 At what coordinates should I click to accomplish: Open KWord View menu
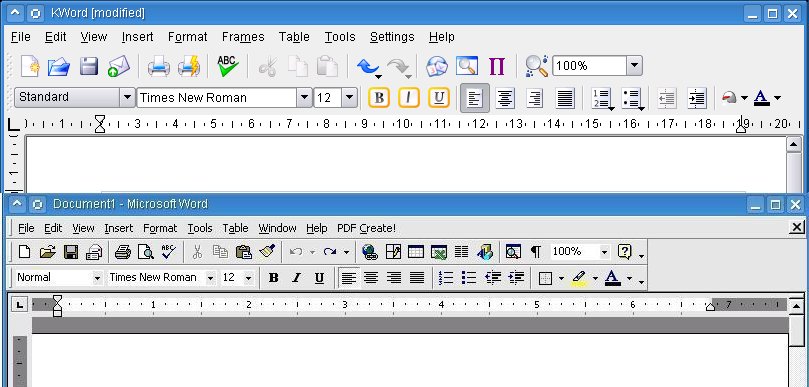pos(94,37)
